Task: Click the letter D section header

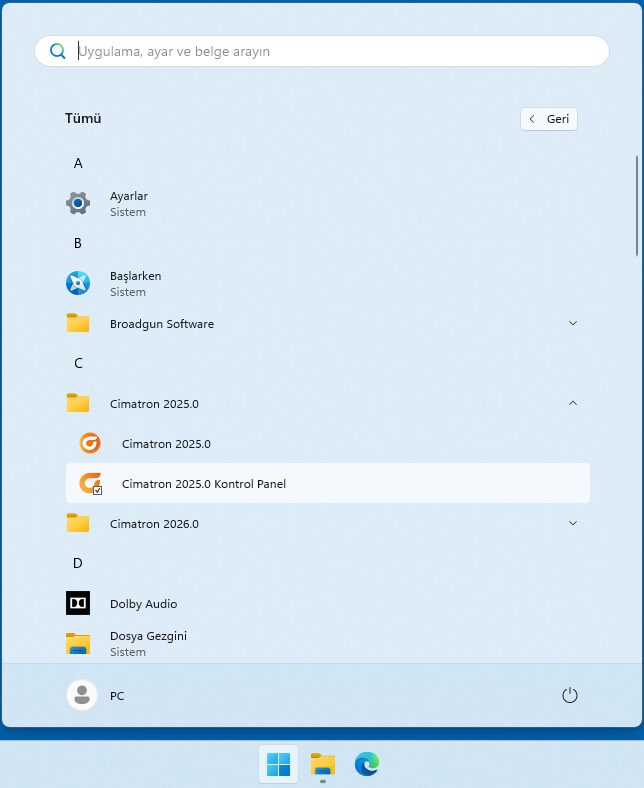Action: point(78,563)
